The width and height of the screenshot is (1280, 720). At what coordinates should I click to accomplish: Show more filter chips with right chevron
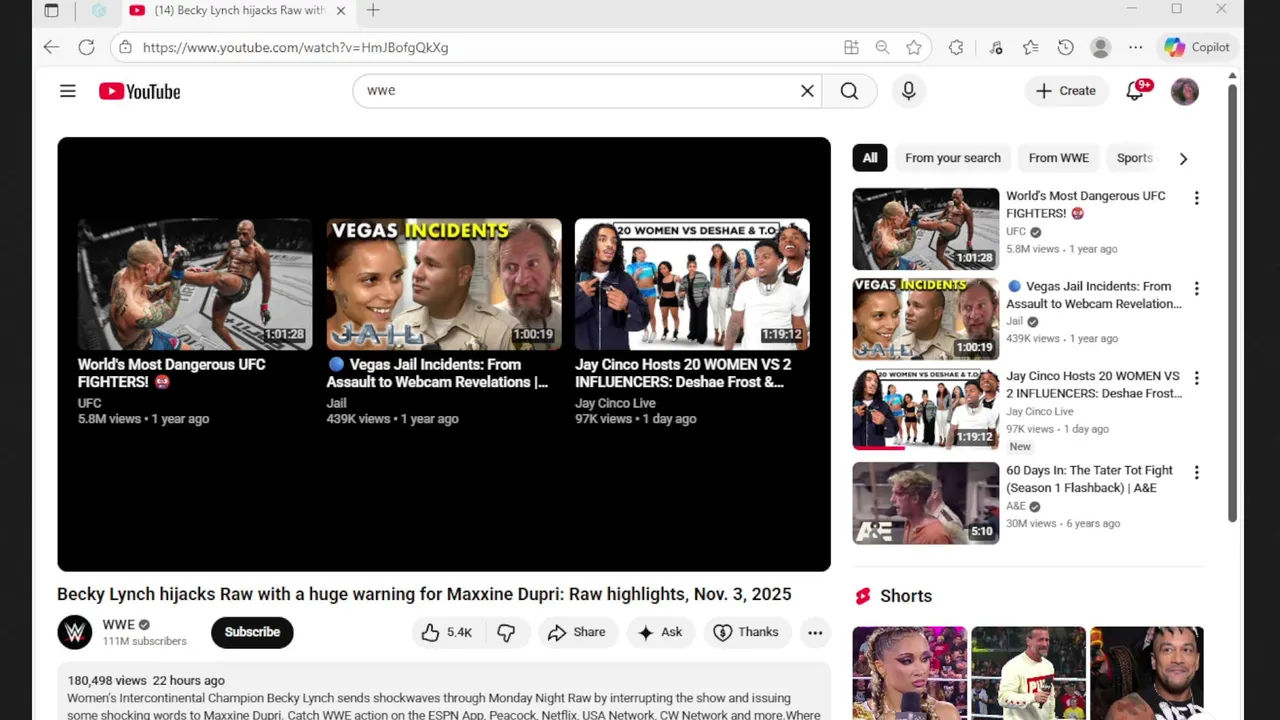point(1183,158)
